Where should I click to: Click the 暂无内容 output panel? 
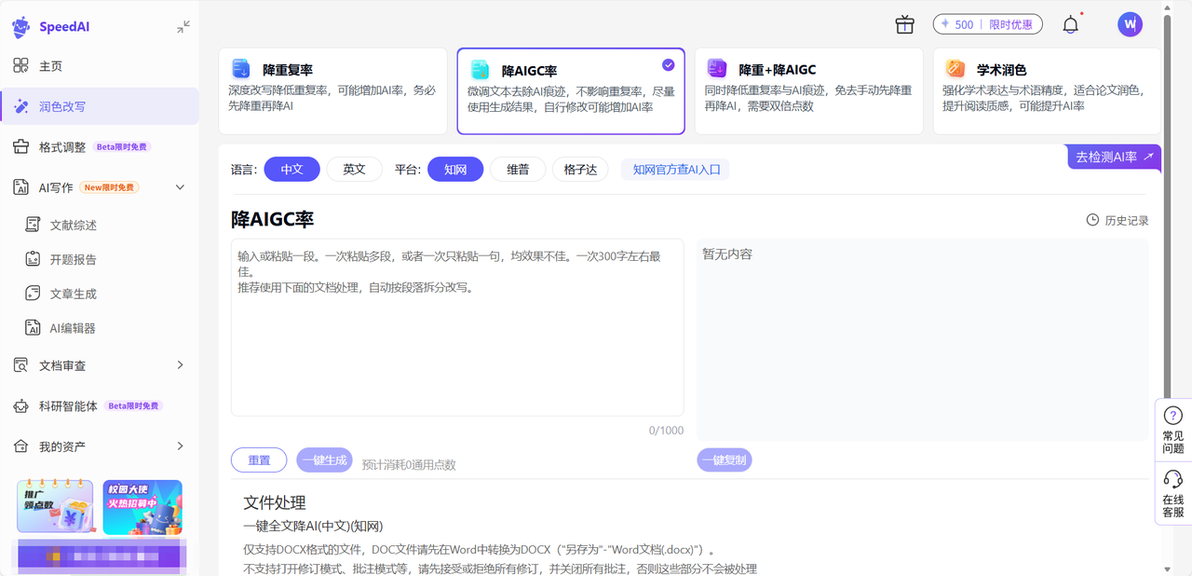click(922, 340)
